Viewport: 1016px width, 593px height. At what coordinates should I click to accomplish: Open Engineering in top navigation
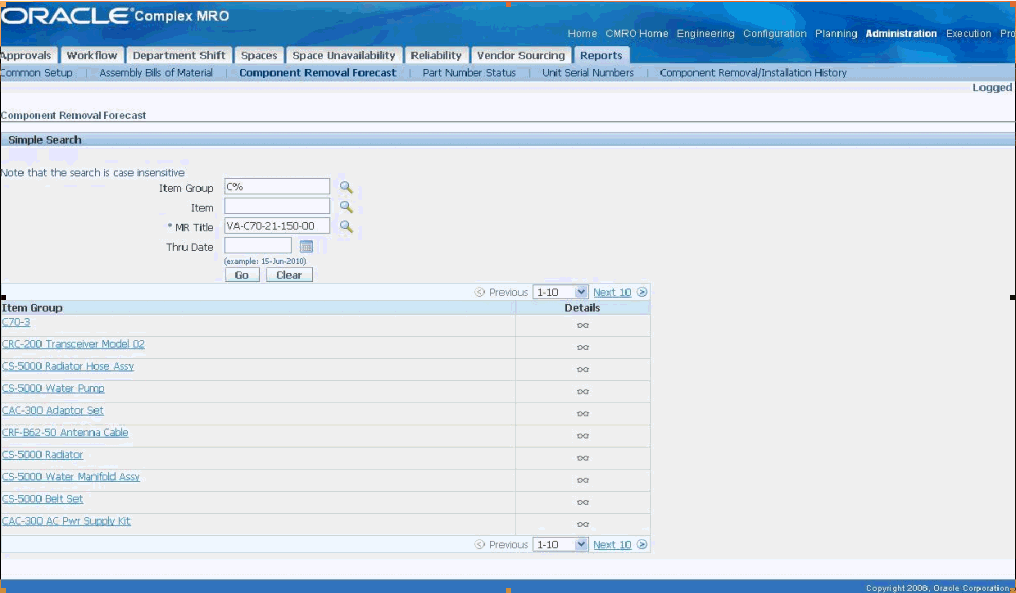click(x=706, y=34)
